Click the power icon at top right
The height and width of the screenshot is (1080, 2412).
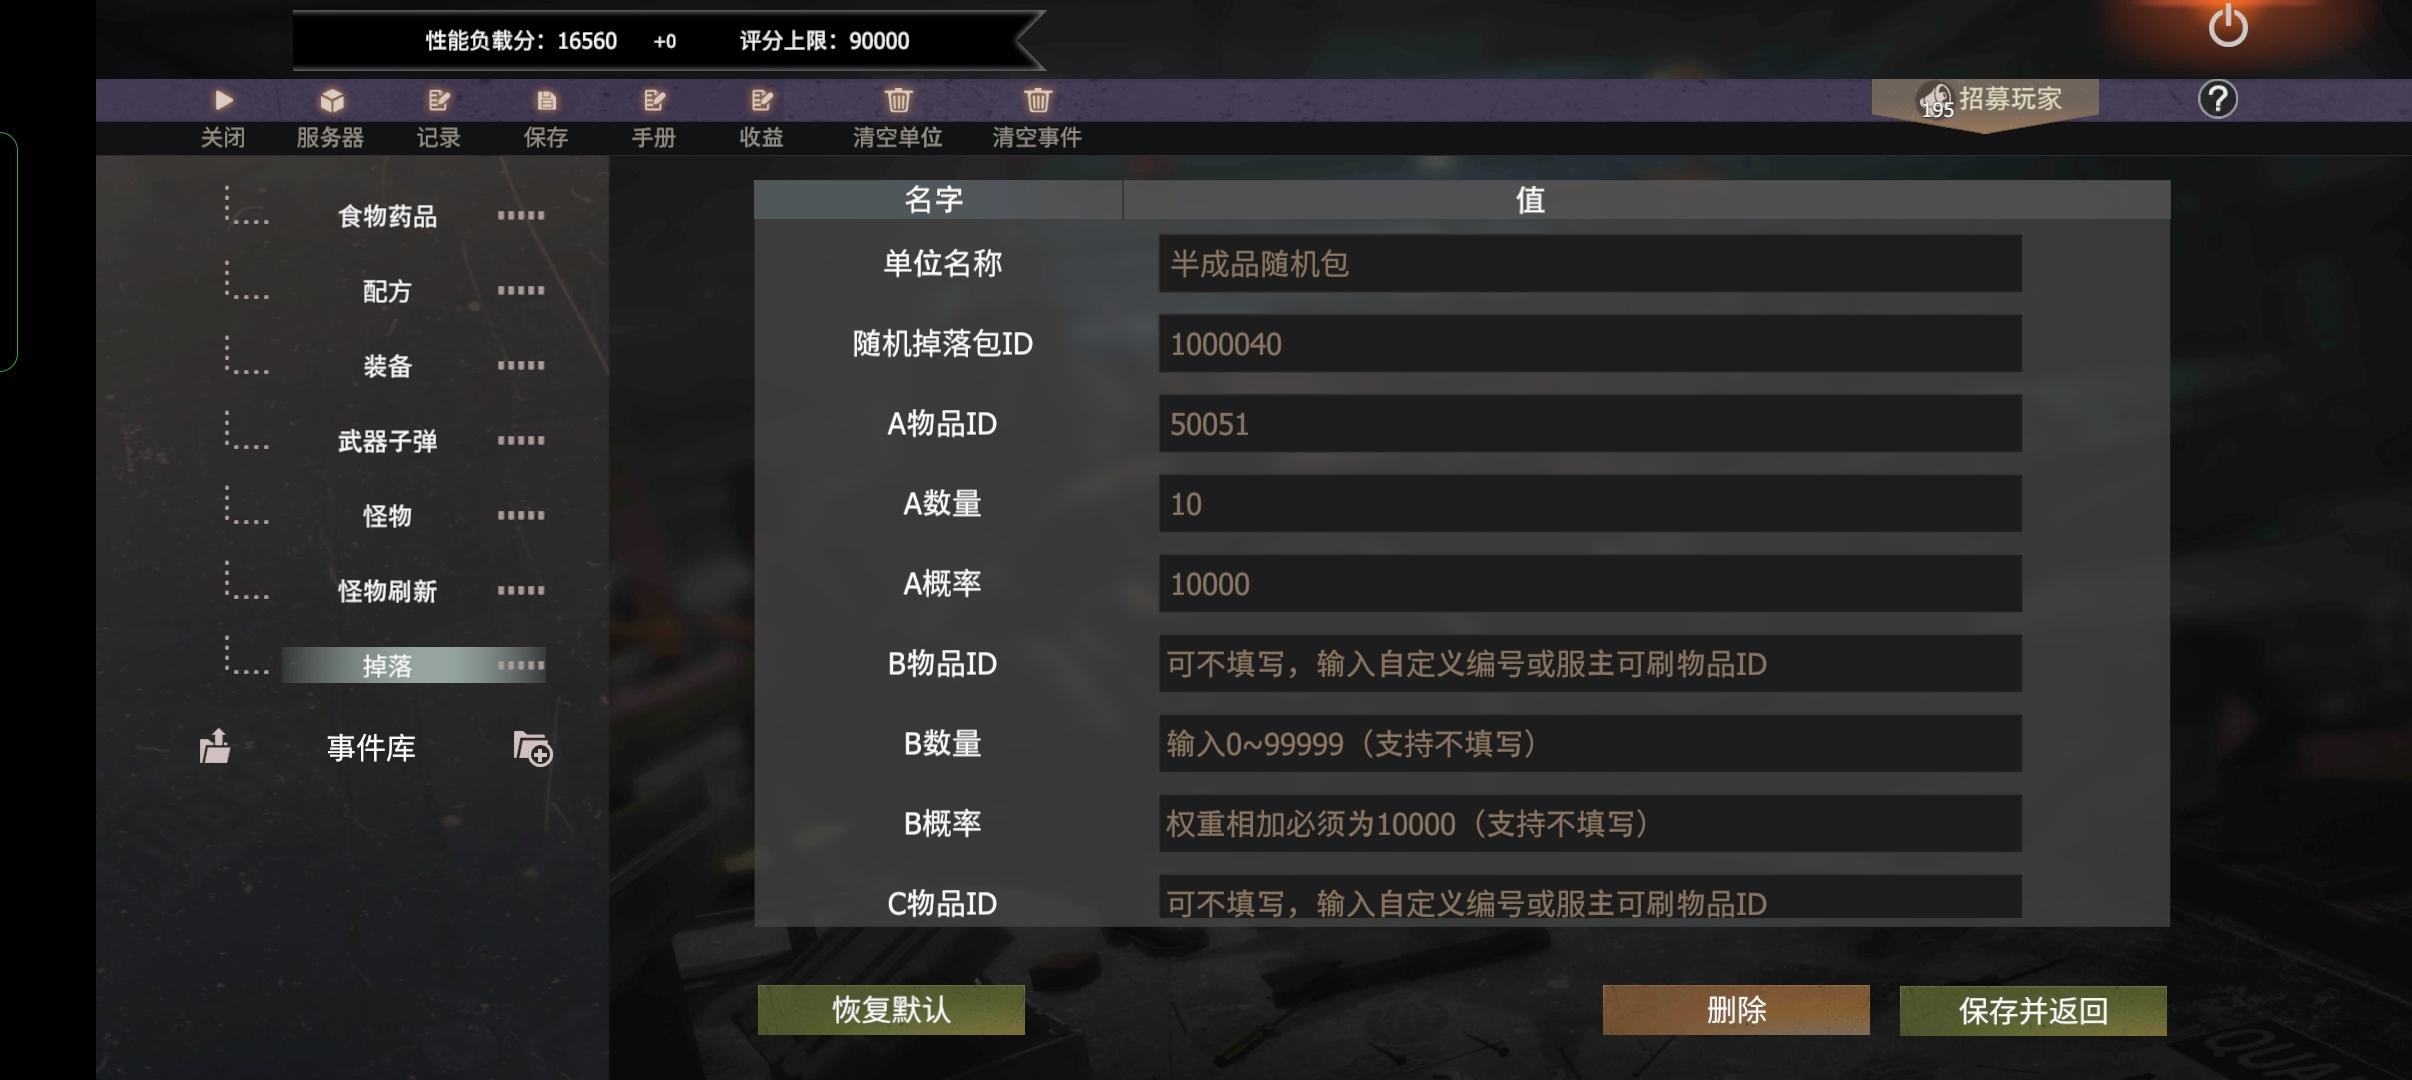pyautogui.click(x=2228, y=25)
